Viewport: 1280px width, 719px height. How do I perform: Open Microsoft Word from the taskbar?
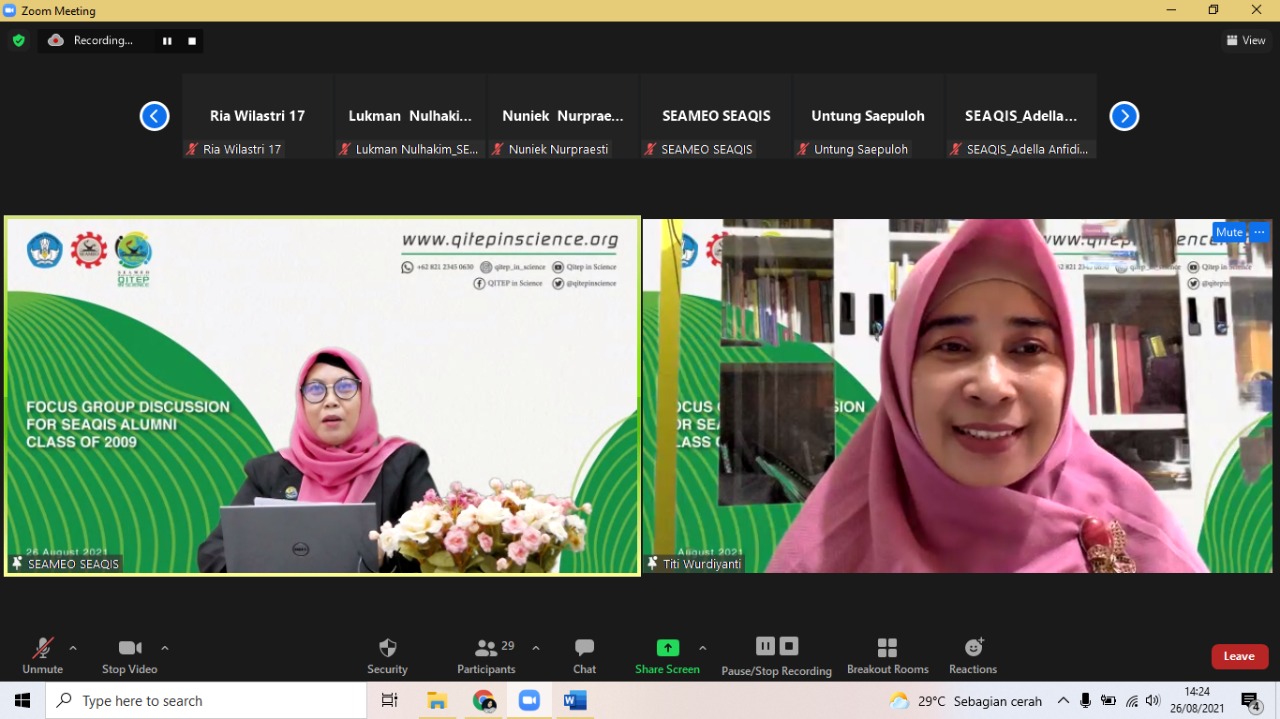click(575, 700)
